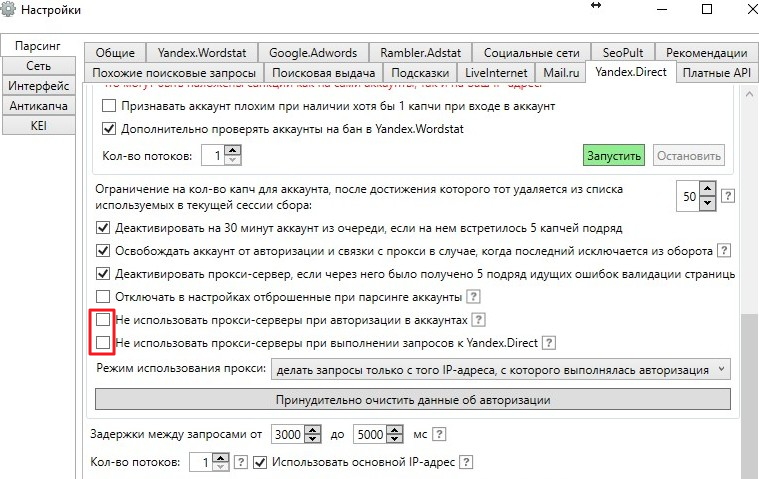Maximize the Настройки window
Viewport: 759px width, 479px height.
point(707,9)
